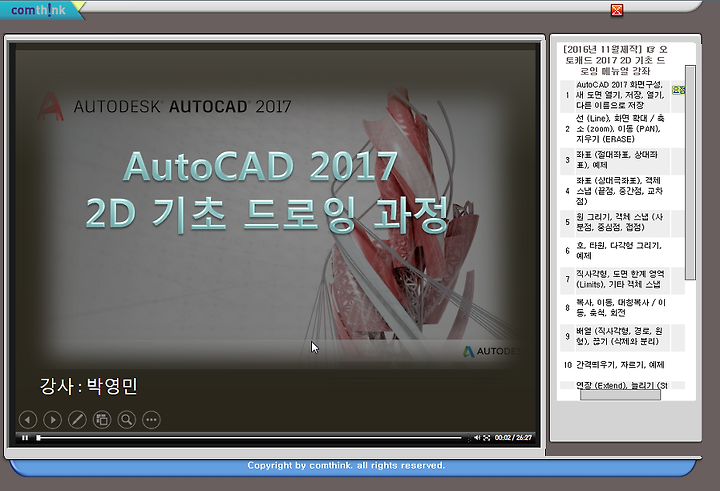Click the lesson number 8 cell

[x=567, y=308]
